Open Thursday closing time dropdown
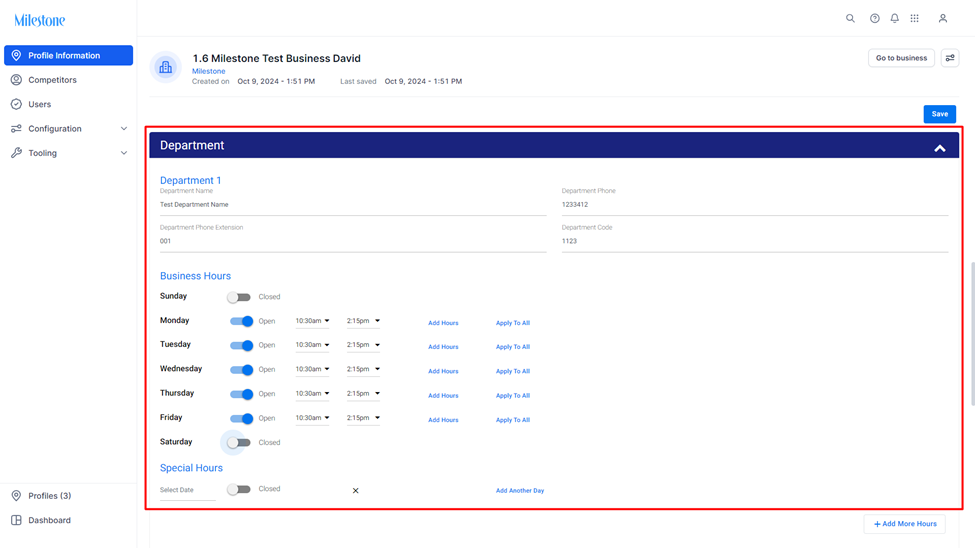Screen dimensions: 975x548 point(363,393)
